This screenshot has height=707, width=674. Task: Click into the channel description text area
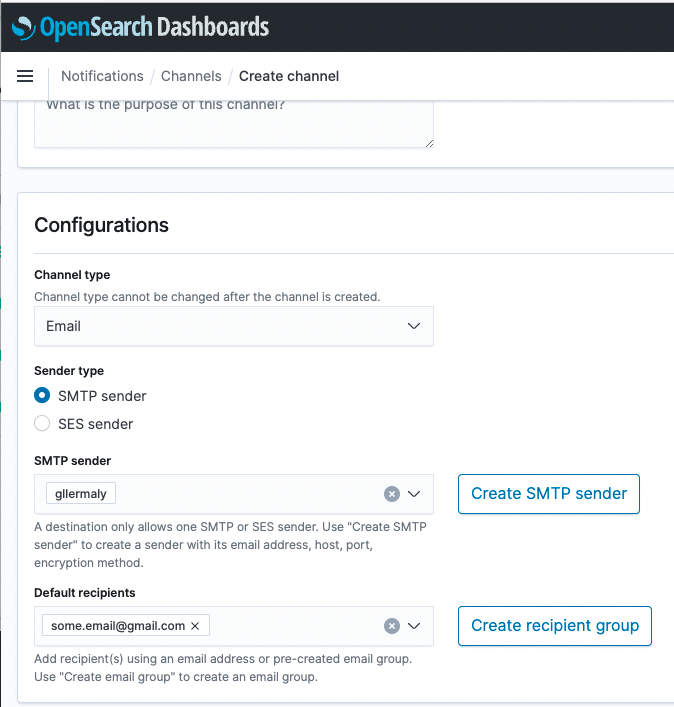(x=234, y=124)
